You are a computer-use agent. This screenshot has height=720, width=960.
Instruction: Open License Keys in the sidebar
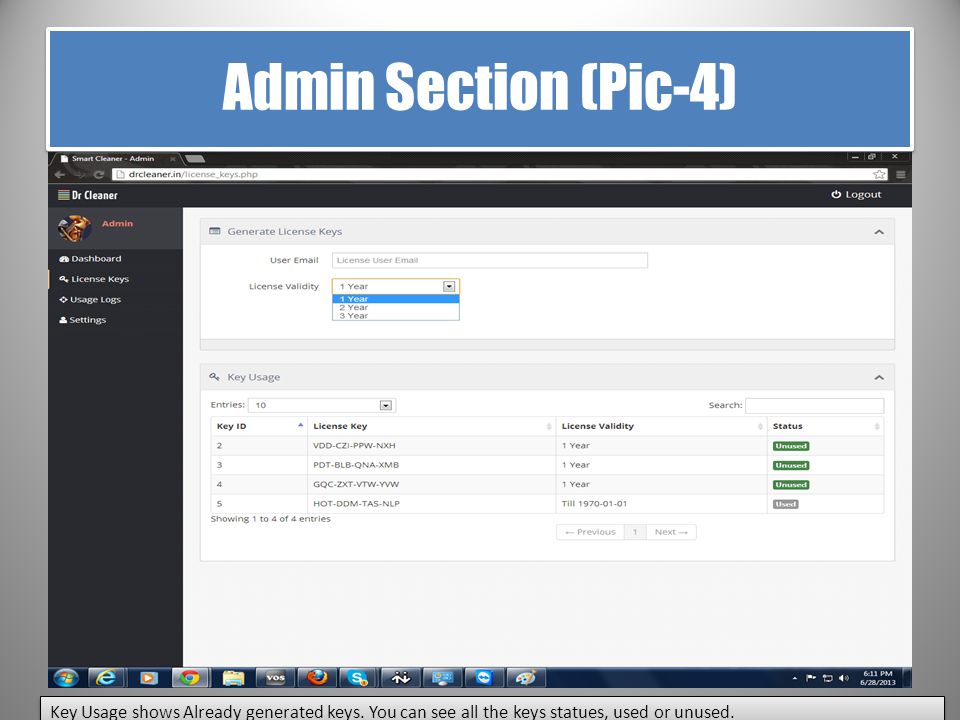tap(94, 279)
